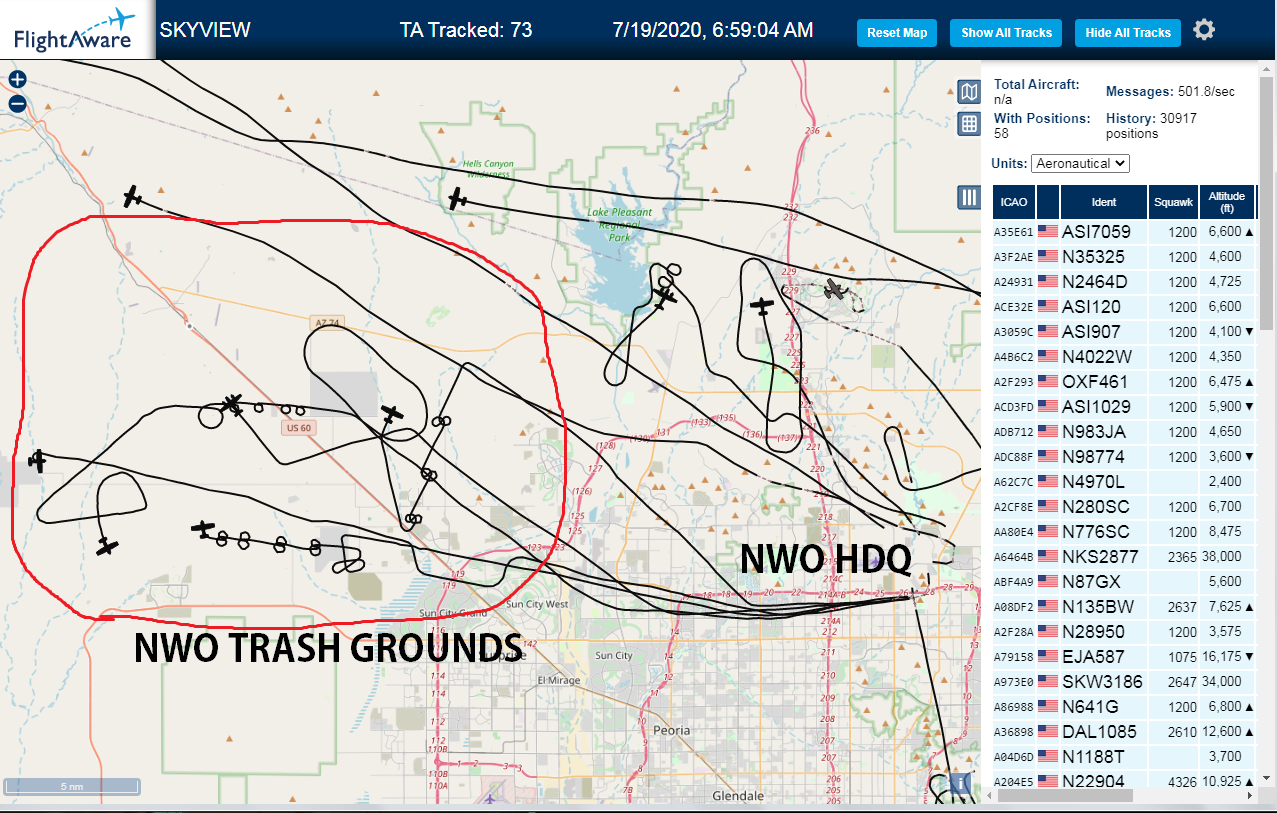Zoom out with the minus button
This screenshot has height=813, width=1277.
pos(17,103)
